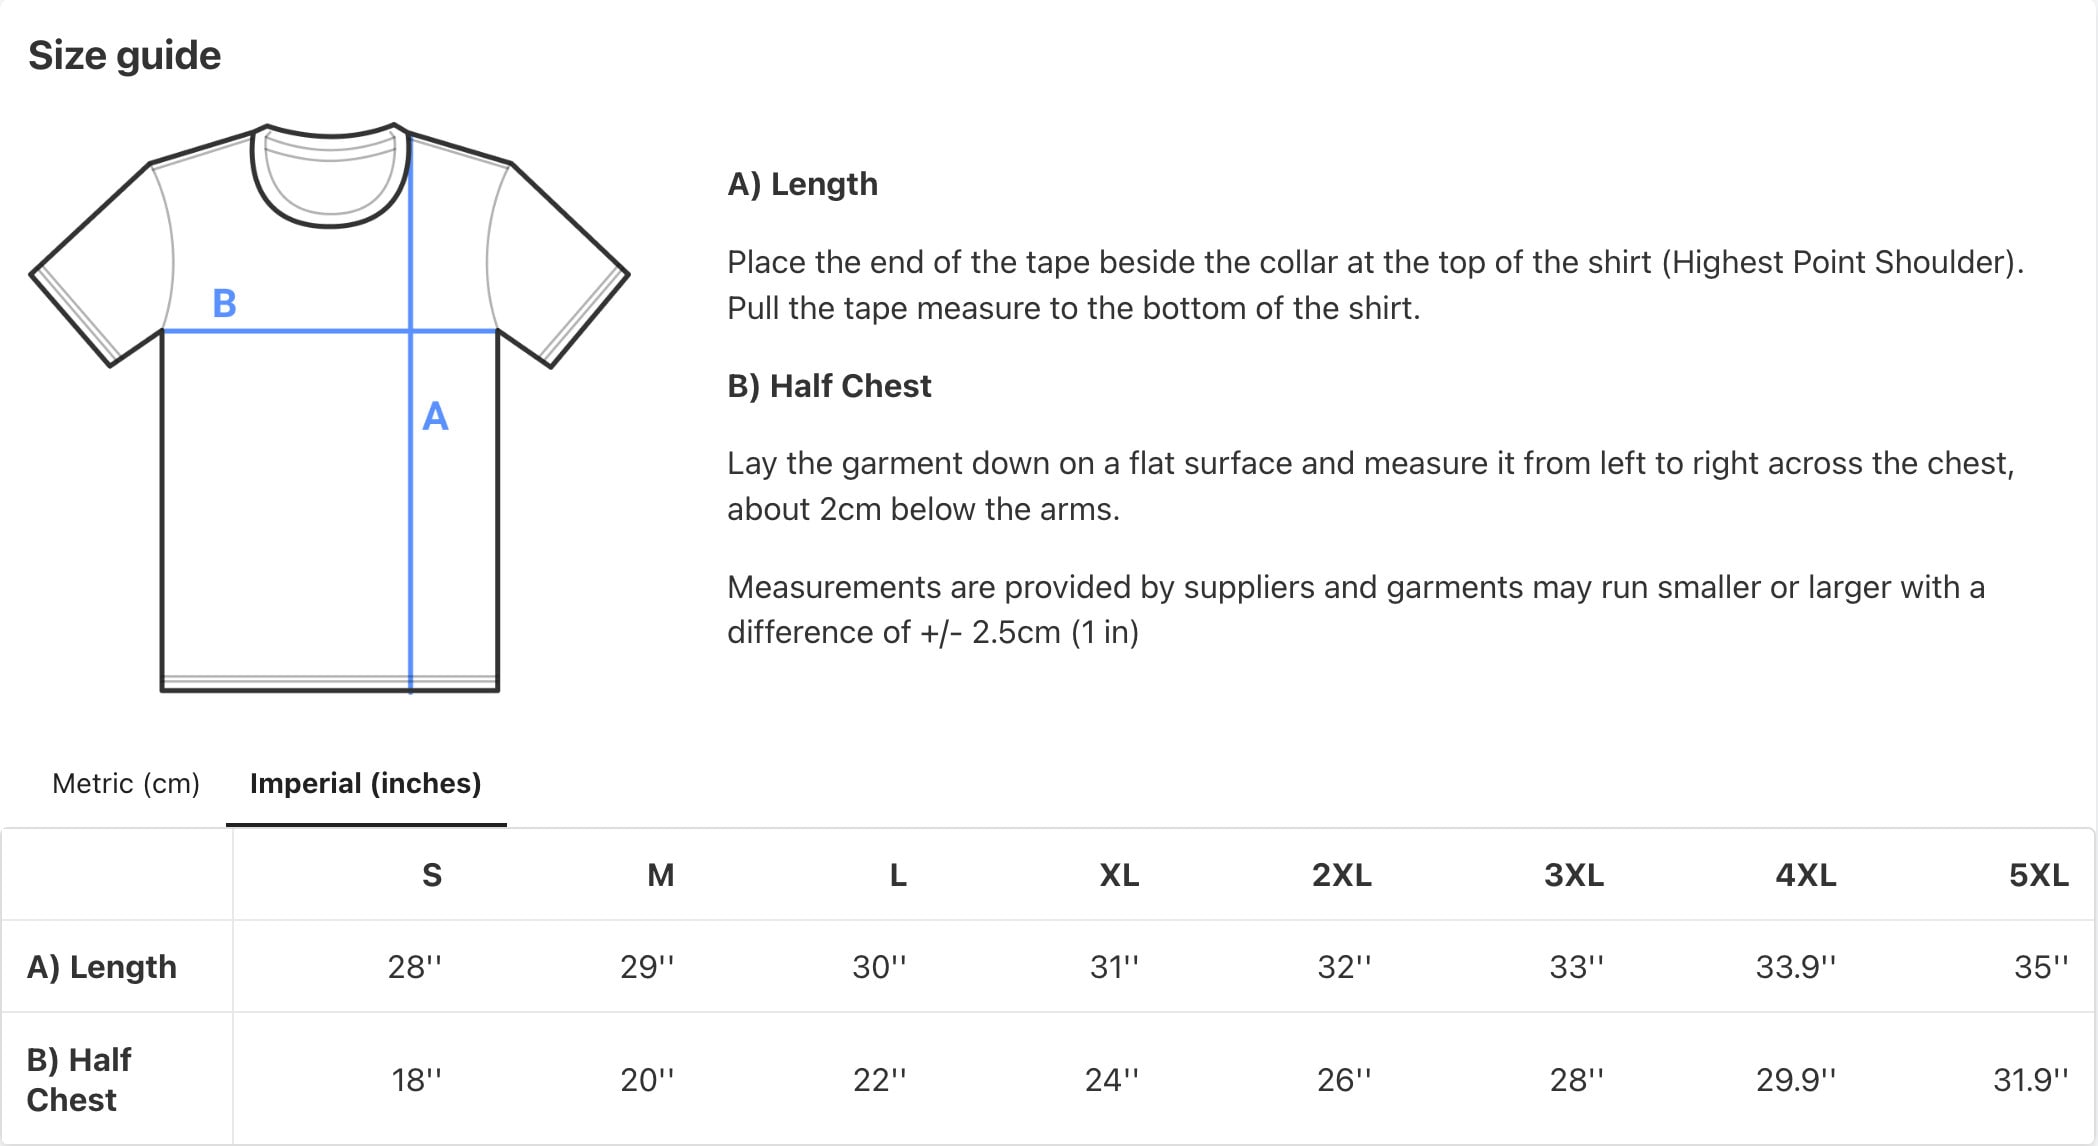Select the Imperial (inches) tab

pyautogui.click(x=366, y=783)
